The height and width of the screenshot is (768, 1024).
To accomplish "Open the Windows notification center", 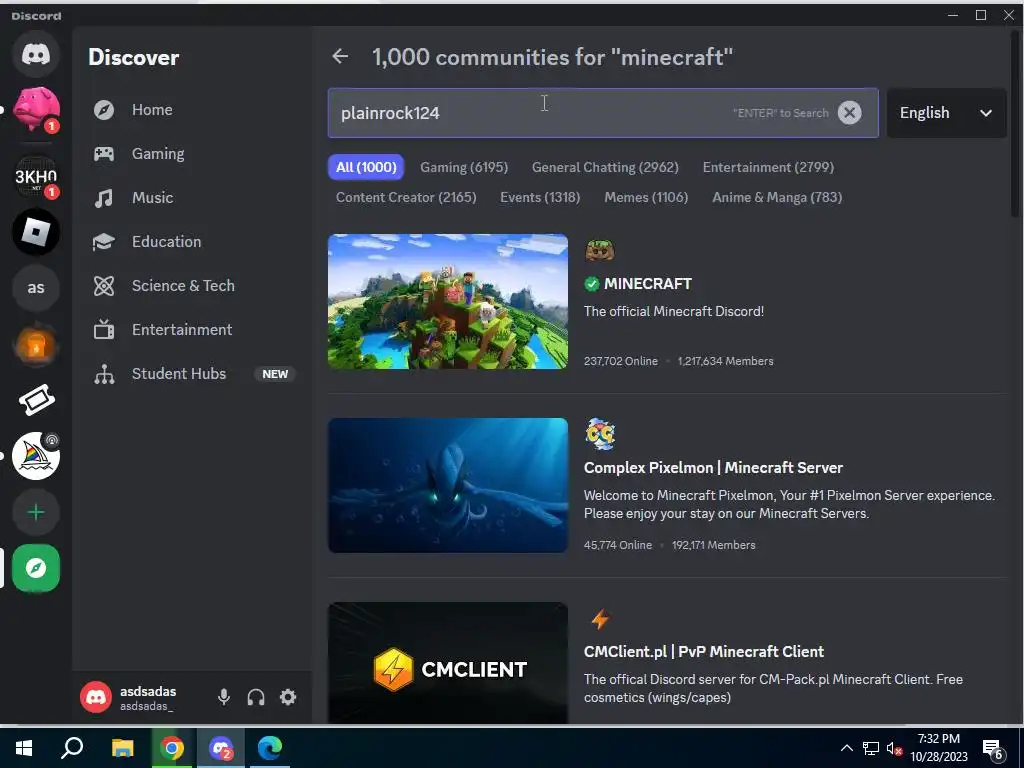I will [993, 748].
